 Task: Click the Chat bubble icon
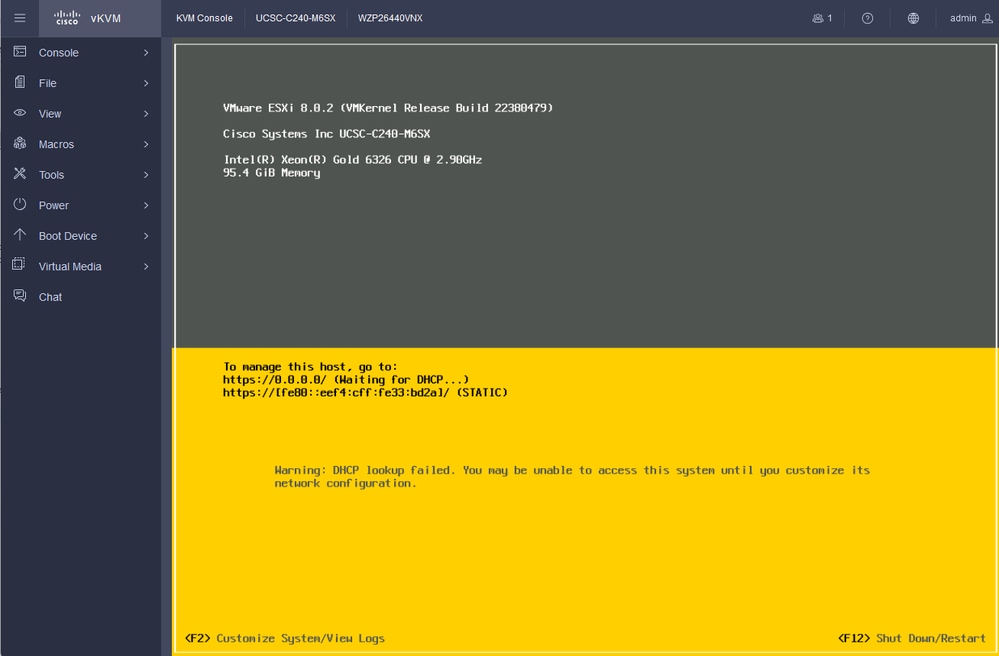[20, 296]
